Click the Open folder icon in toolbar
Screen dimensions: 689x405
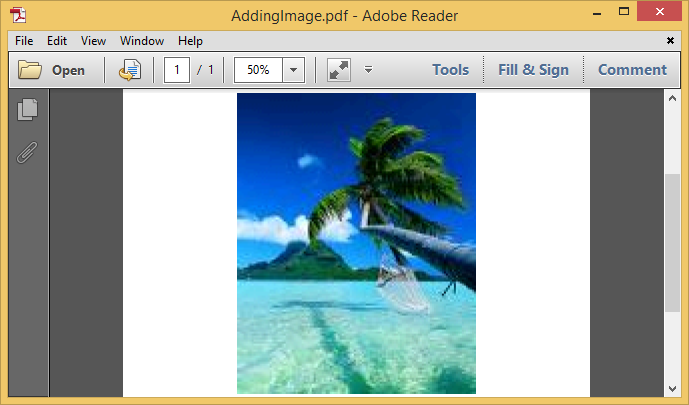[30, 70]
